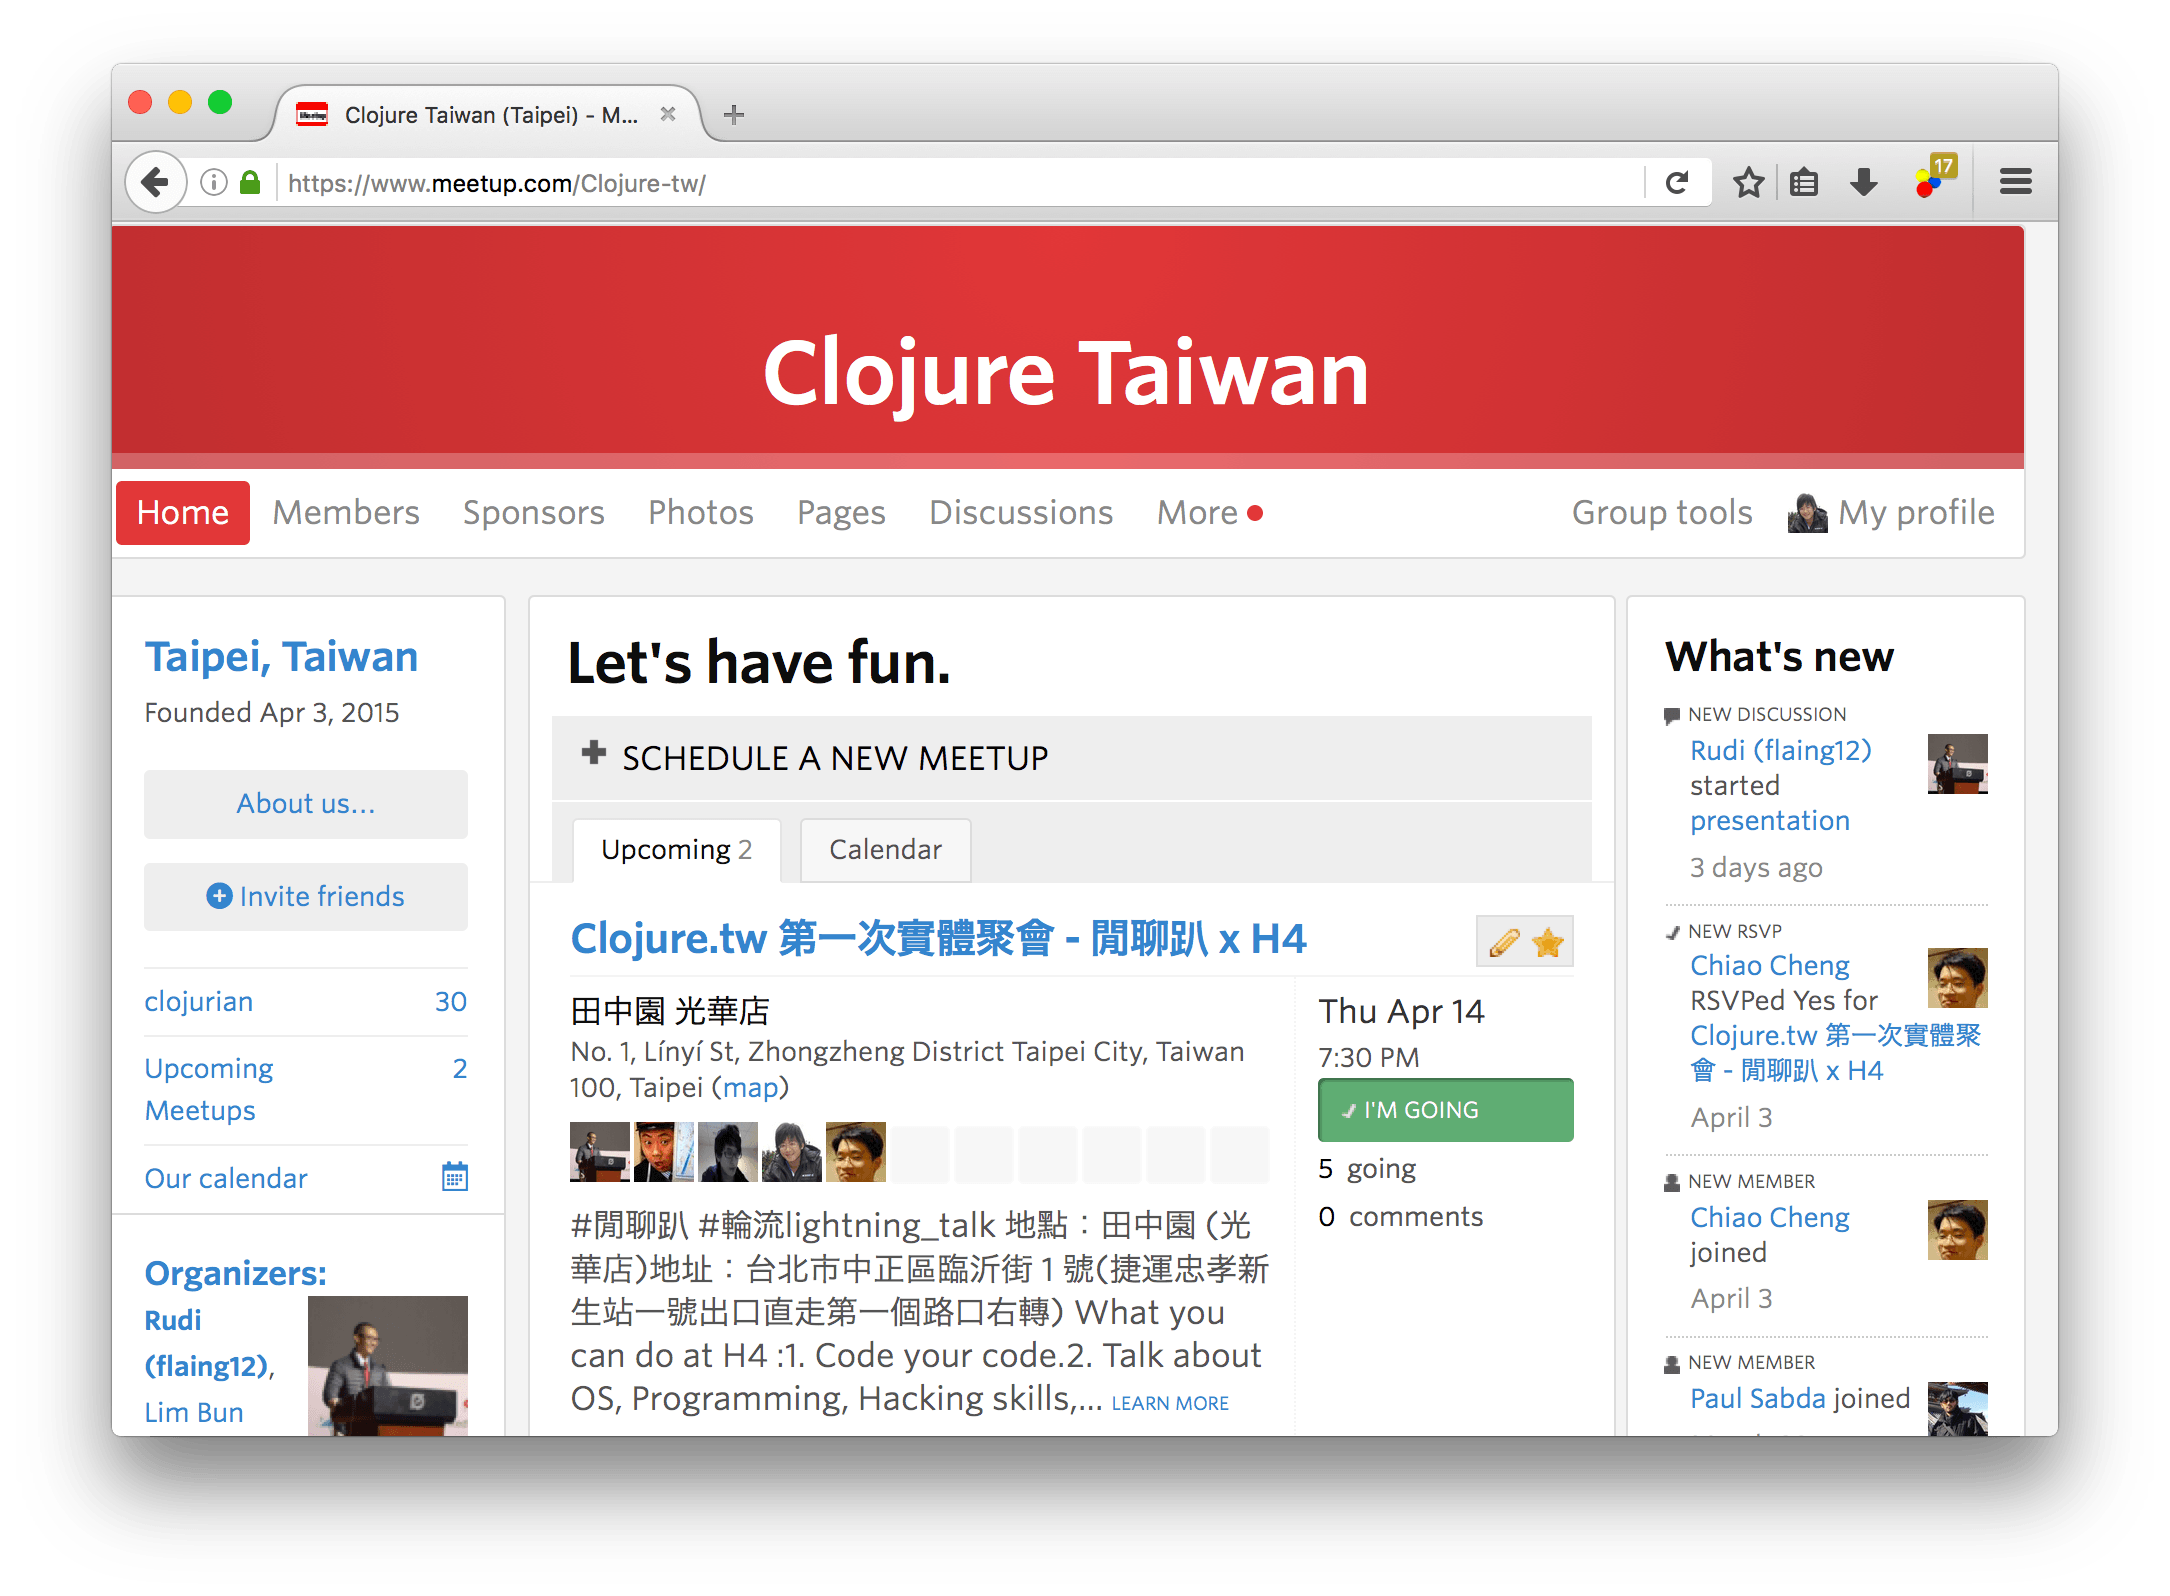Open the Discussions navigation item
The image size is (2170, 1596).
[1021, 513]
